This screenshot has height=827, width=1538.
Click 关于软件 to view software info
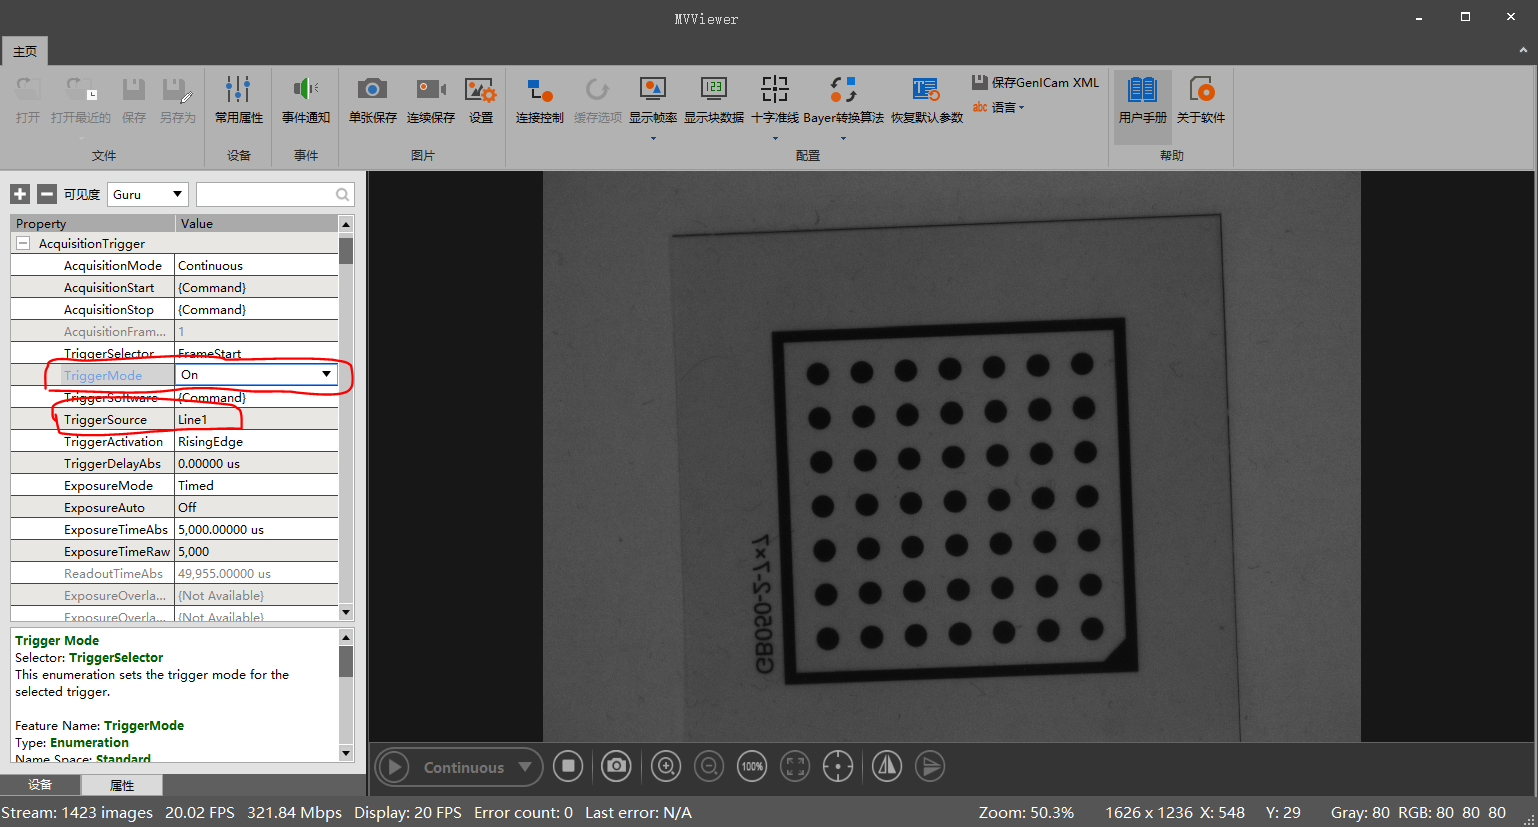pyautogui.click(x=1201, y=99)
